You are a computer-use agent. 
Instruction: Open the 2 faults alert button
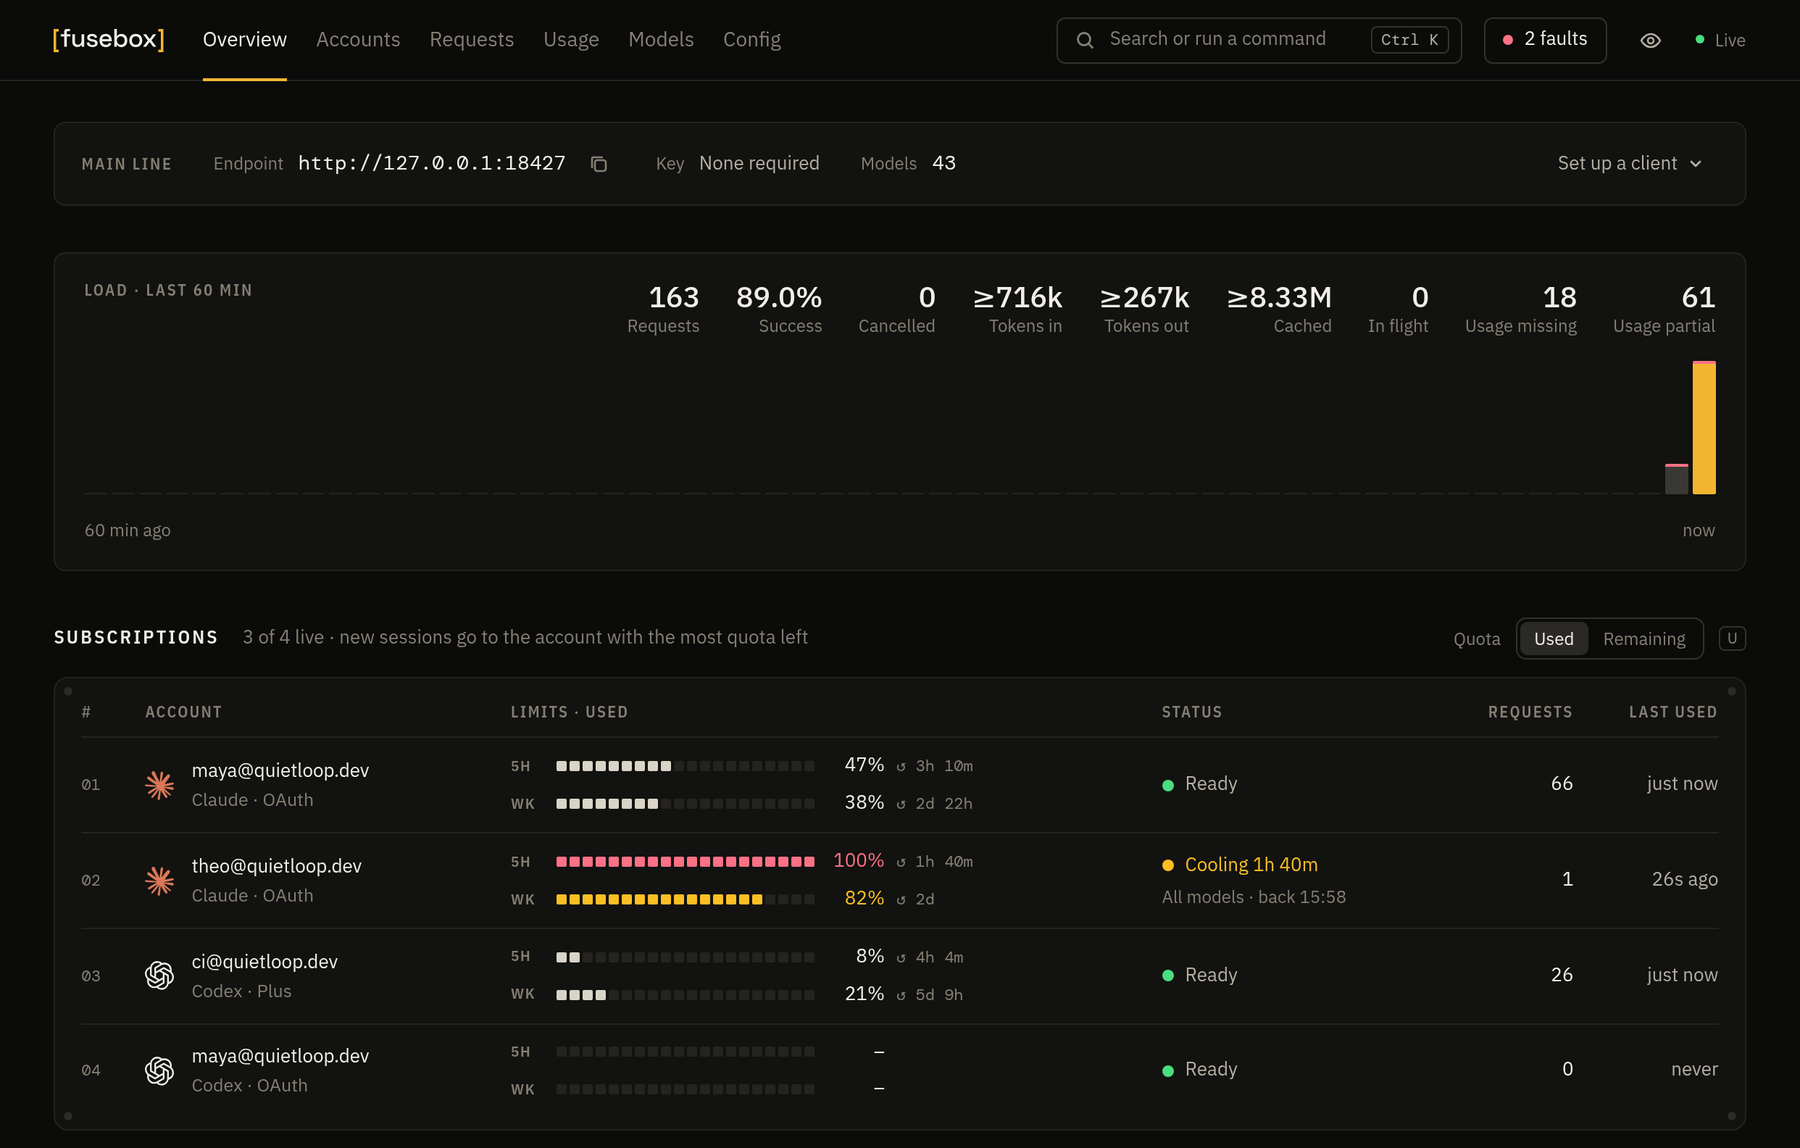pyautogui.click(x=1545, y=40)
